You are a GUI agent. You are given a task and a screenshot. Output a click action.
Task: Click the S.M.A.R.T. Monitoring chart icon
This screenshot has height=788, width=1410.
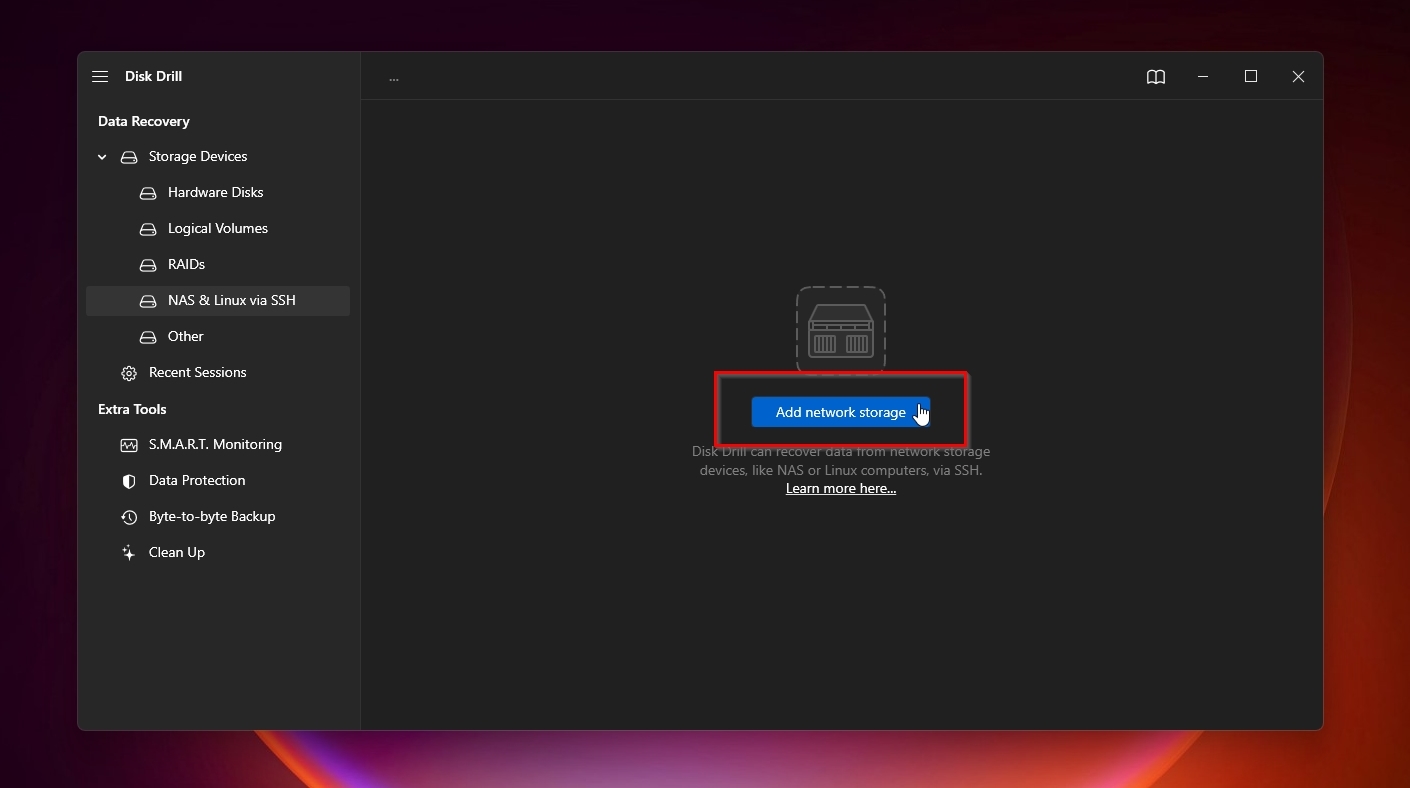coord(129,445)
